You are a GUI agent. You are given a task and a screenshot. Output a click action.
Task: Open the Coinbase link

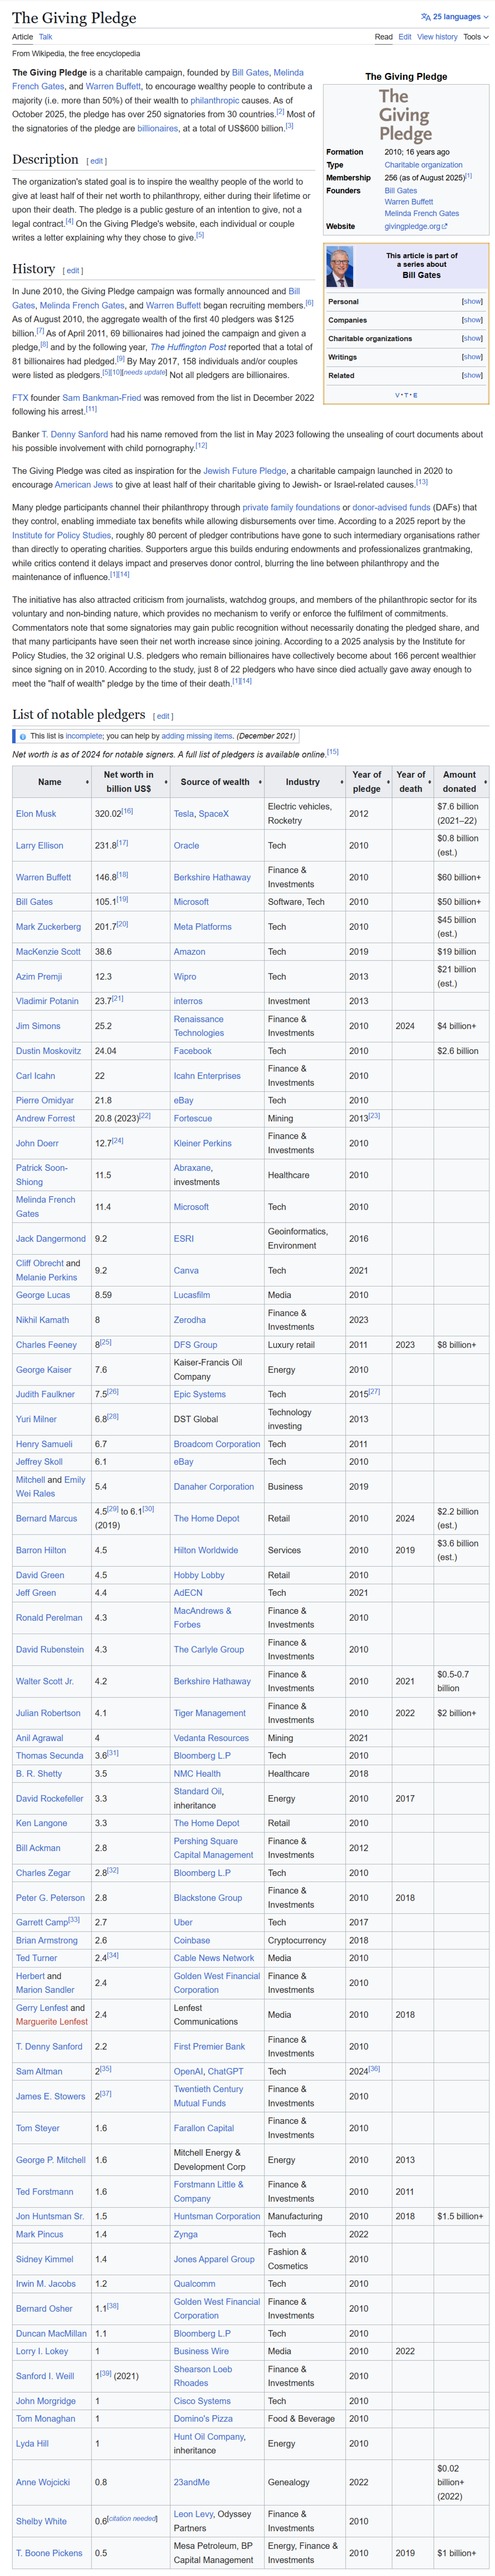tap(192, 1940)
